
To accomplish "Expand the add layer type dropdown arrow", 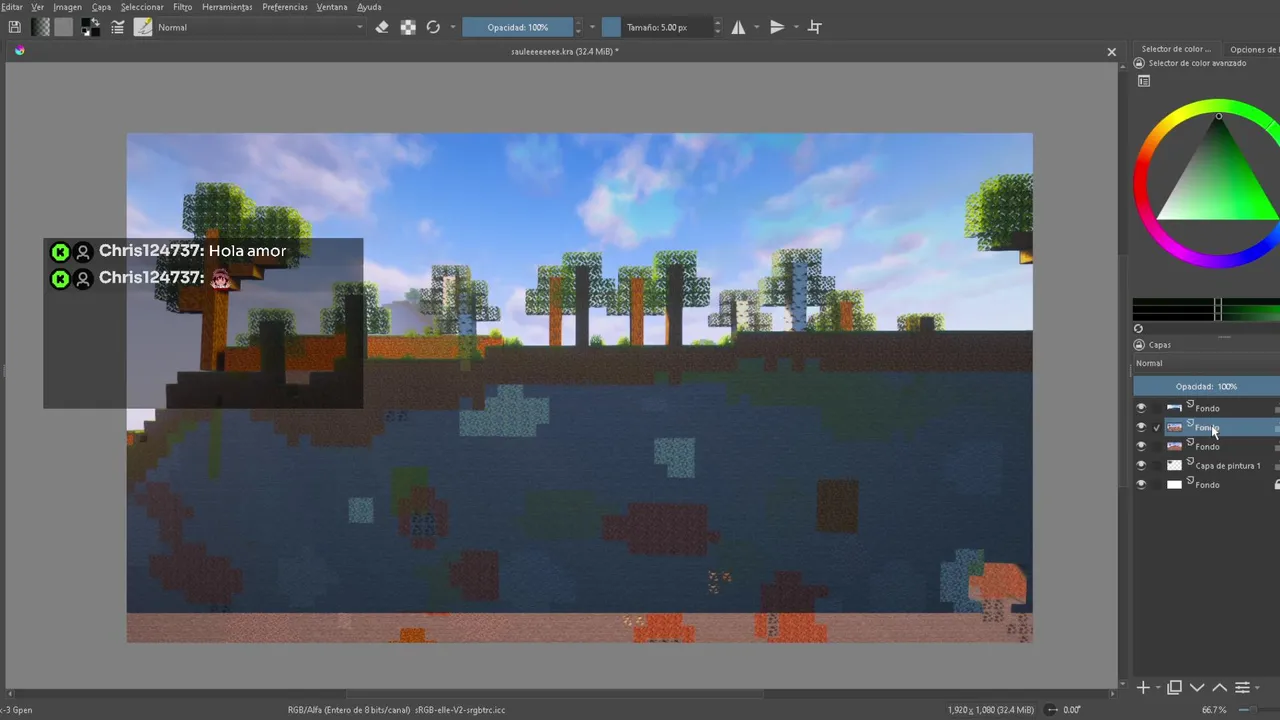I will (x=1158, y=688).
